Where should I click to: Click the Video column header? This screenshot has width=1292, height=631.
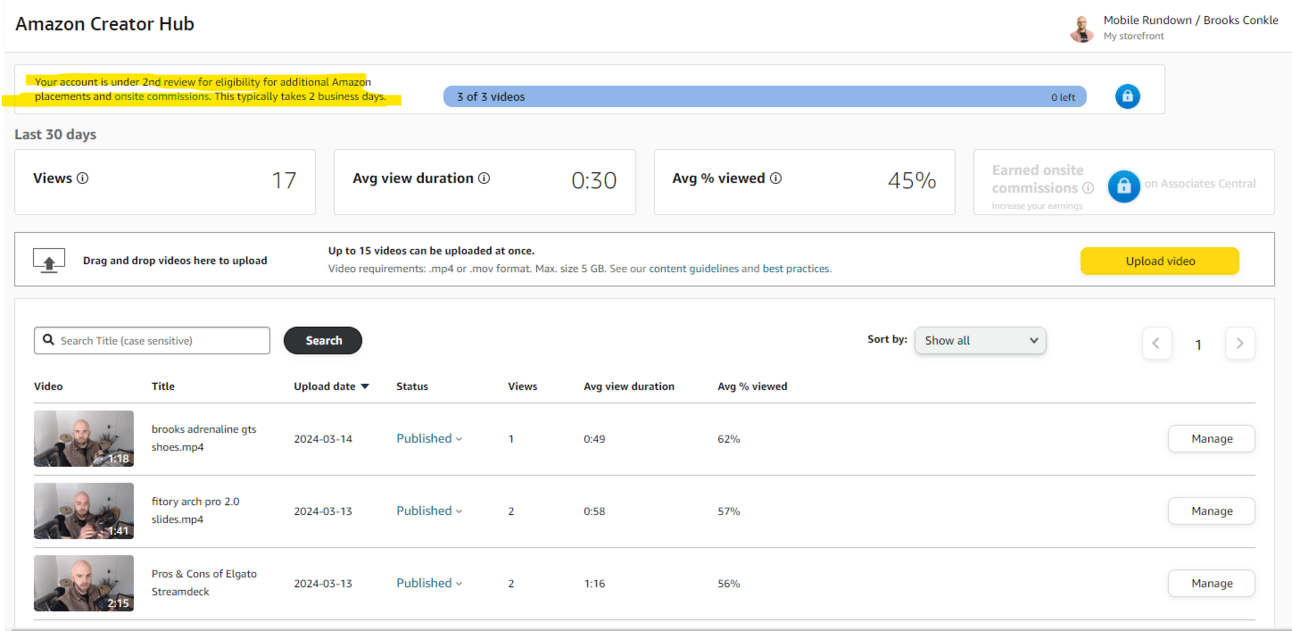click(48, 386)
